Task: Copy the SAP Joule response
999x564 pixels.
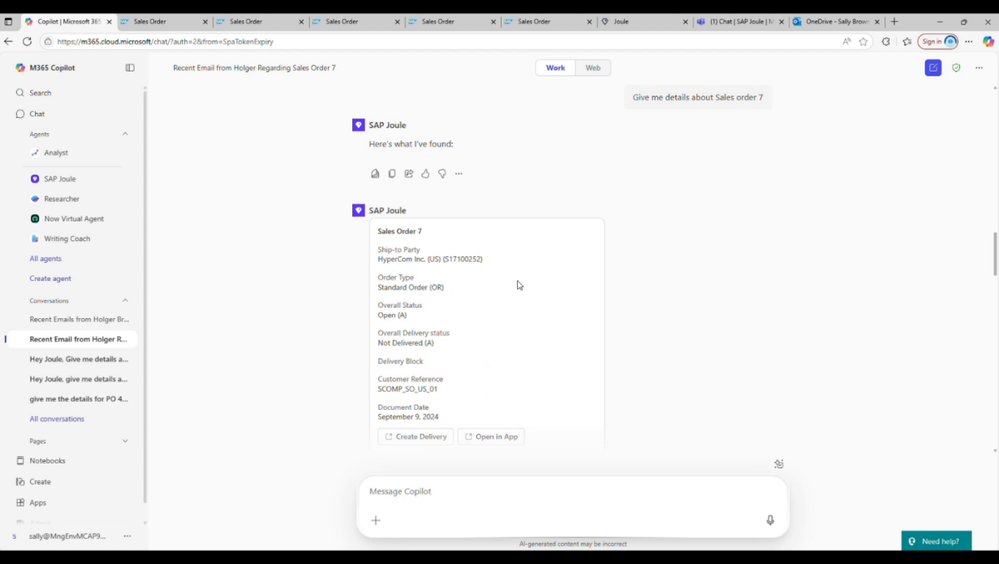Action: [392, 173]
